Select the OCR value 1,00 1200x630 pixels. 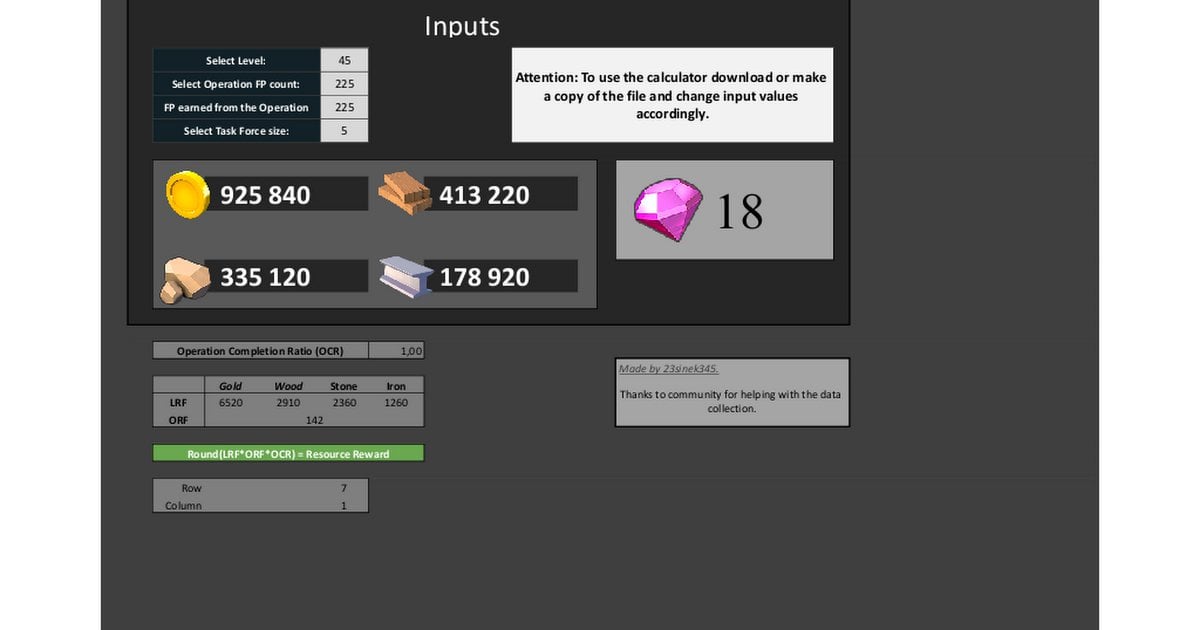pos(397,351)
